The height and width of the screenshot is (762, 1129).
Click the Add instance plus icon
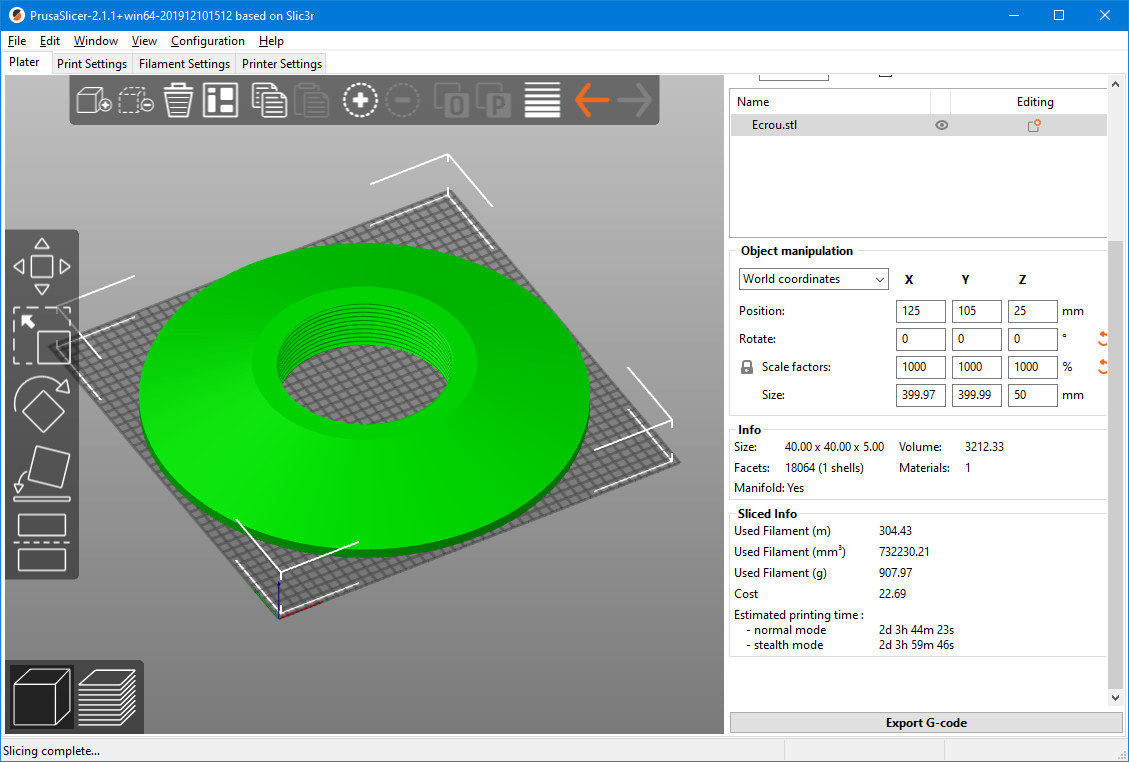360,100
